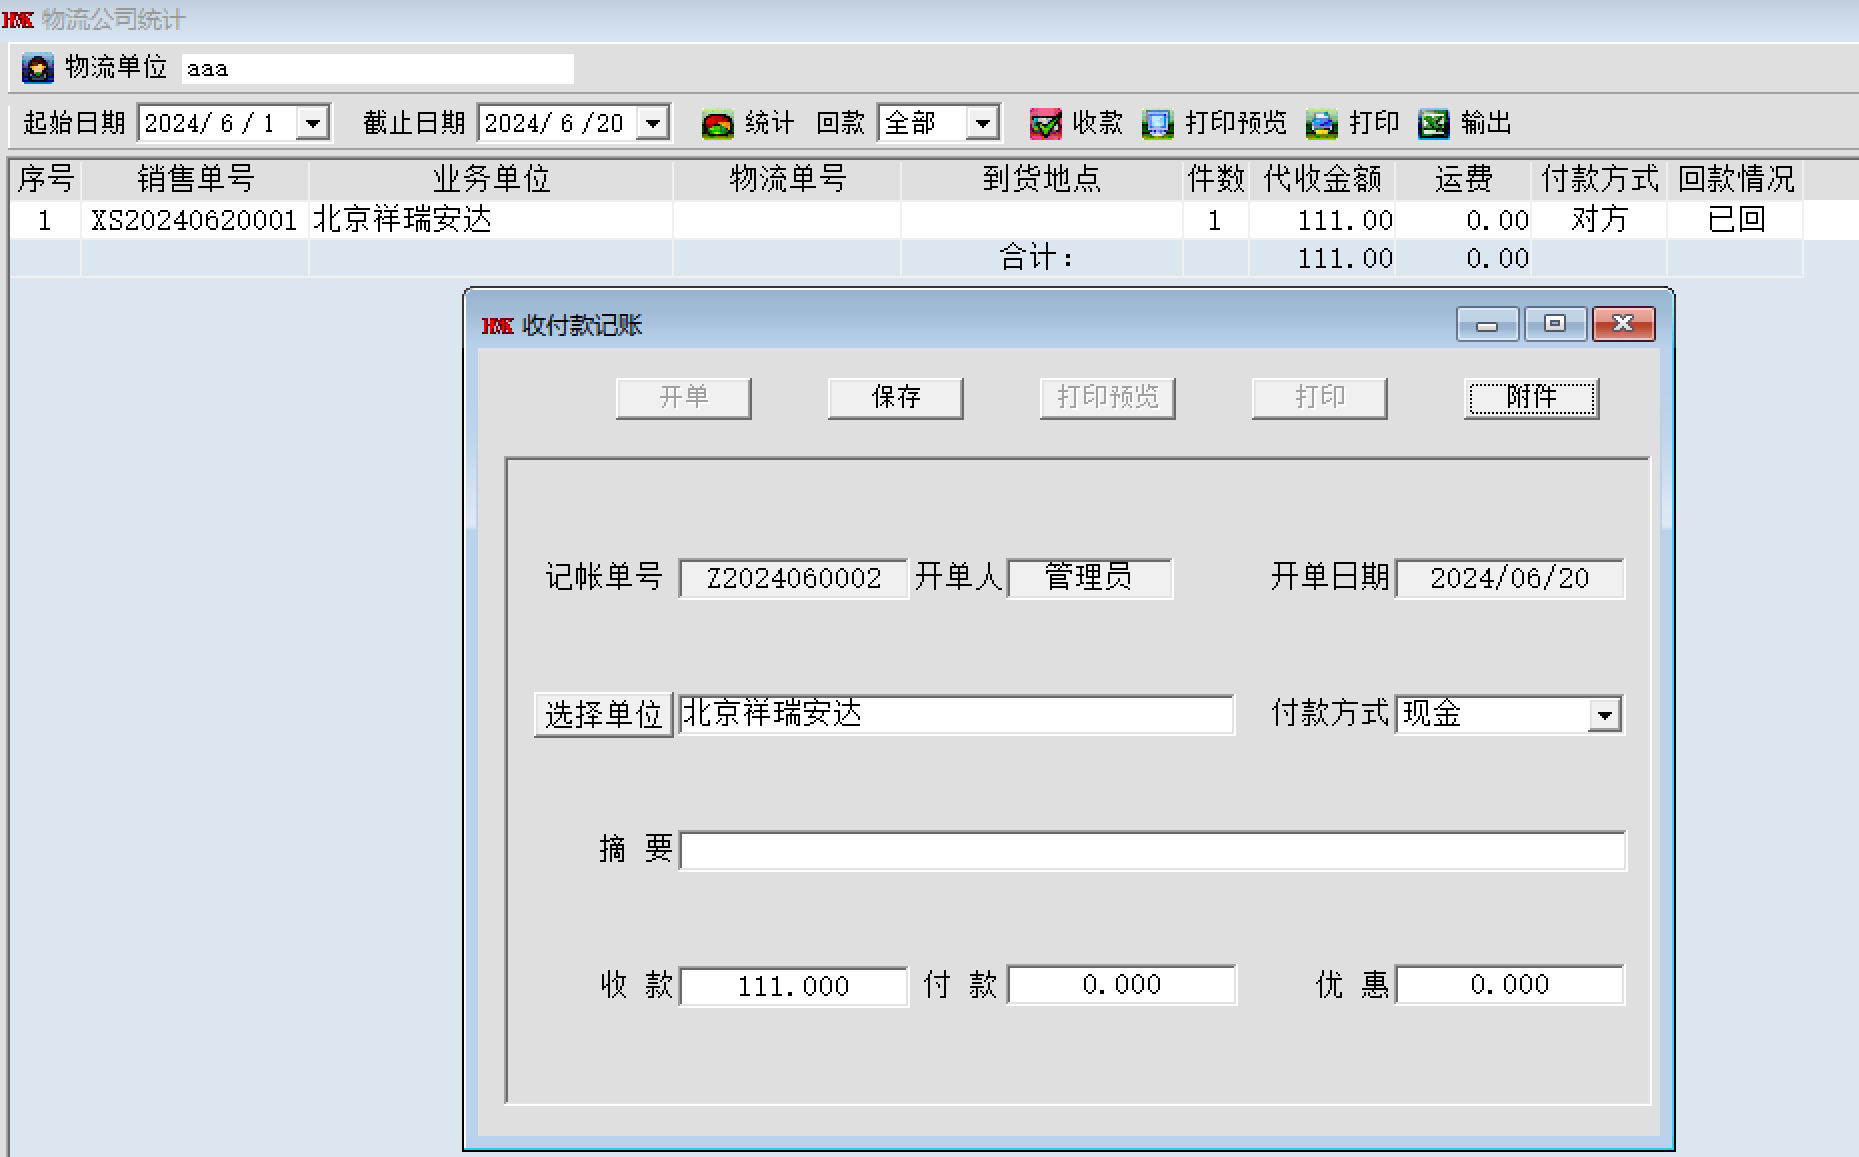Open the 附件 attachment button

pyautogui.click(x=1531, y=397)
